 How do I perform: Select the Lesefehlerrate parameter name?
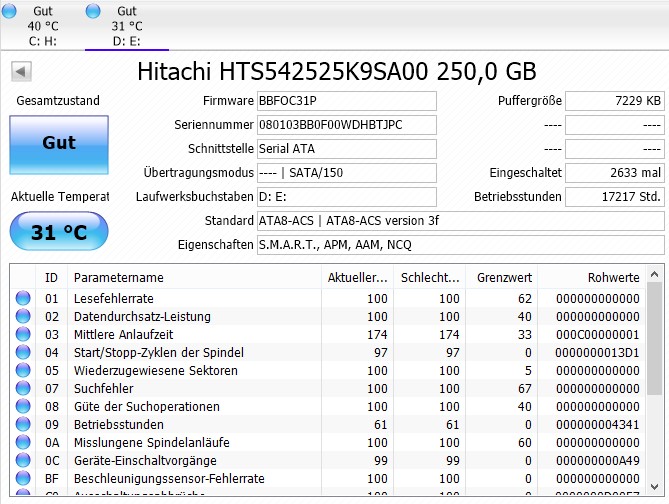pos(113,298)
